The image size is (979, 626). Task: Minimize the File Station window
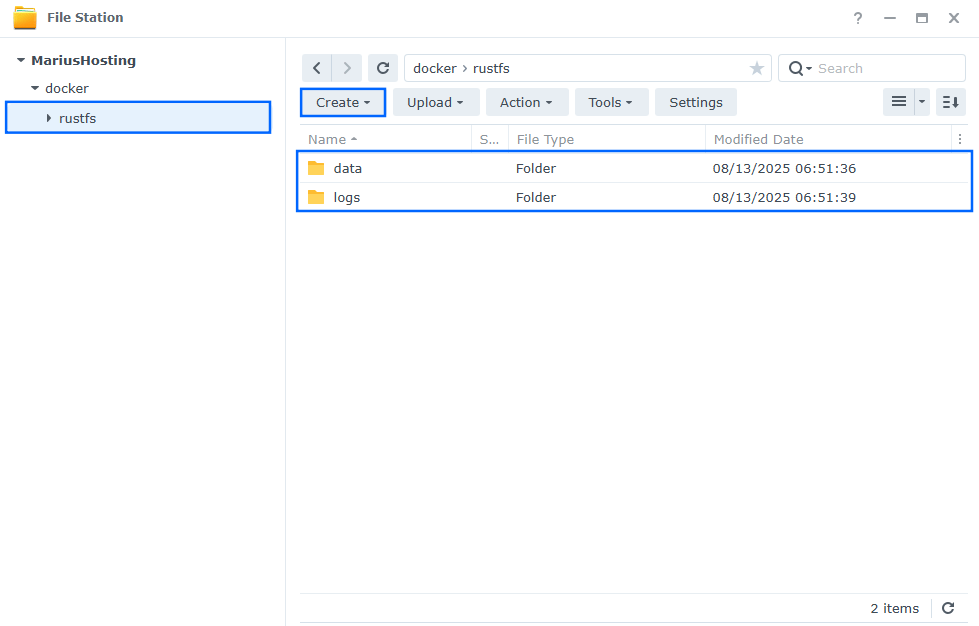[x=890, y=18]
